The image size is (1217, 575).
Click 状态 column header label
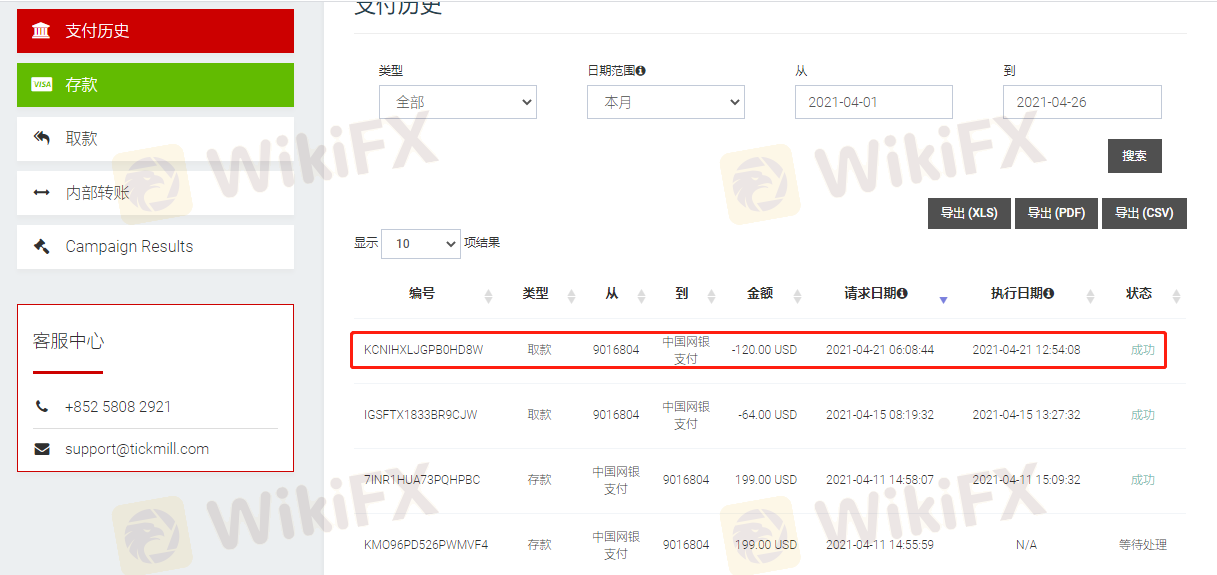[x=1139, y=294]
